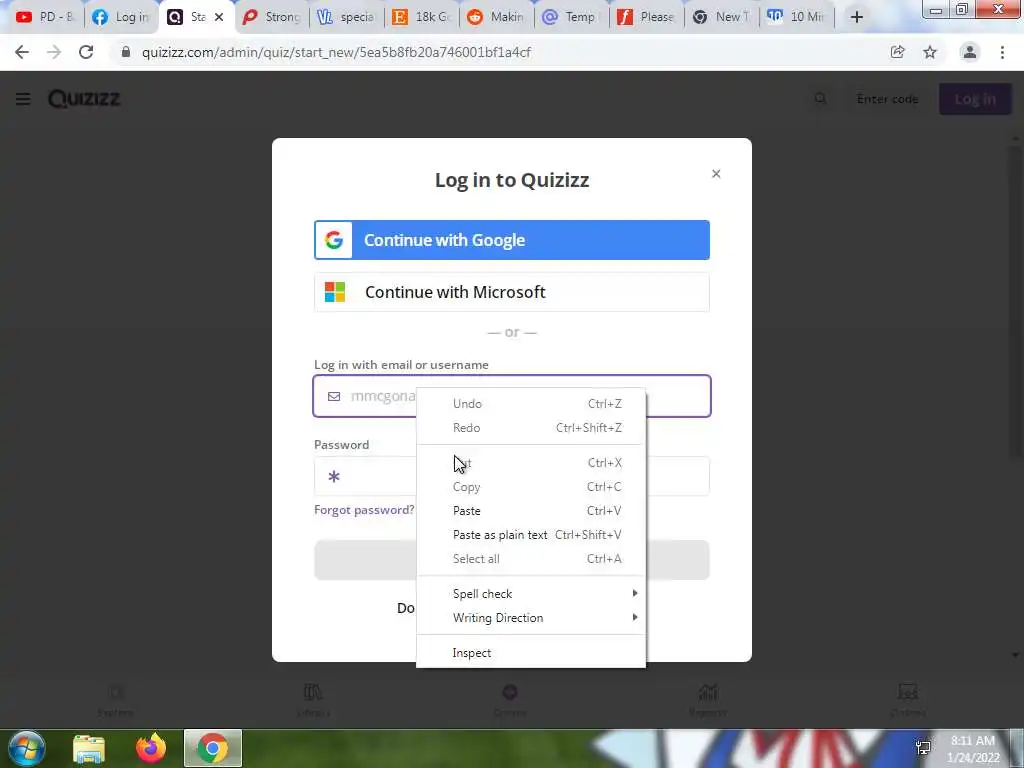Switch to the Facebook Log in tab
The height and width of the screenshot is (768, 1024).
click(x=121, y=17)
